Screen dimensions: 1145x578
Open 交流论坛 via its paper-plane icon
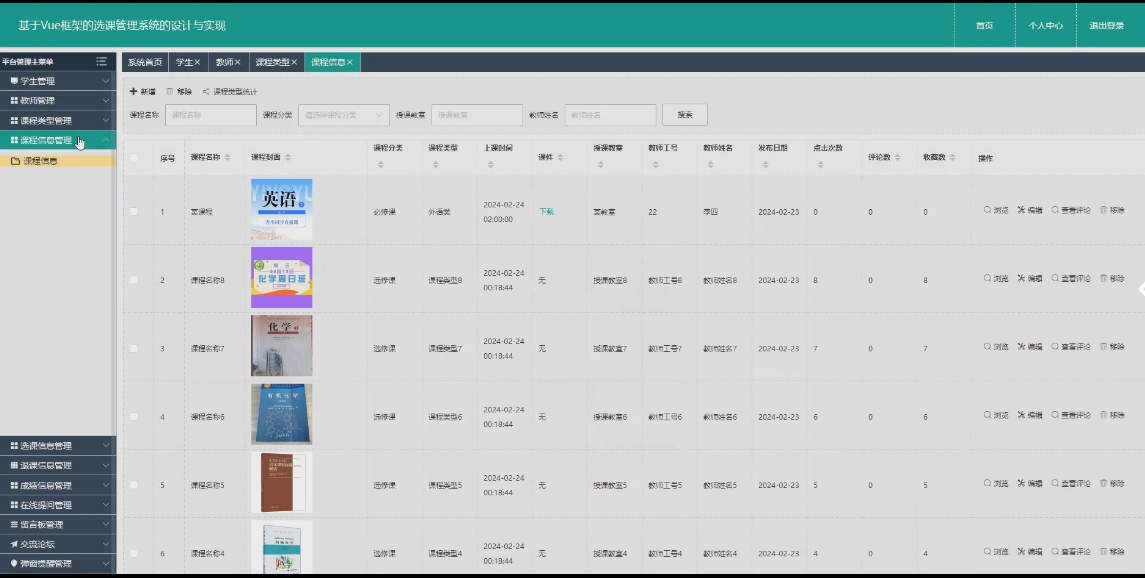tap(15, 544)
